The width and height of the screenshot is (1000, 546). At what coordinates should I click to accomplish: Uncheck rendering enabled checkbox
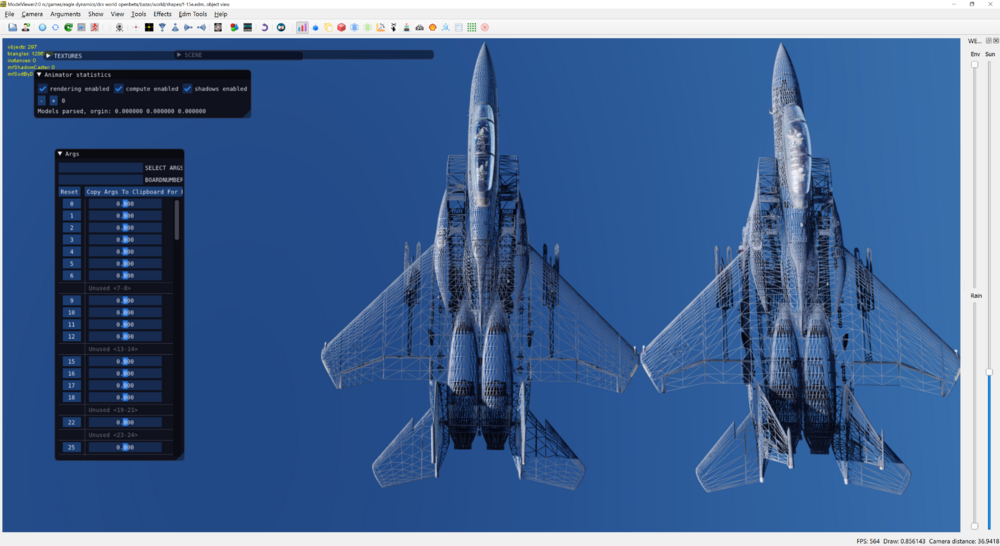coord(43,89)
